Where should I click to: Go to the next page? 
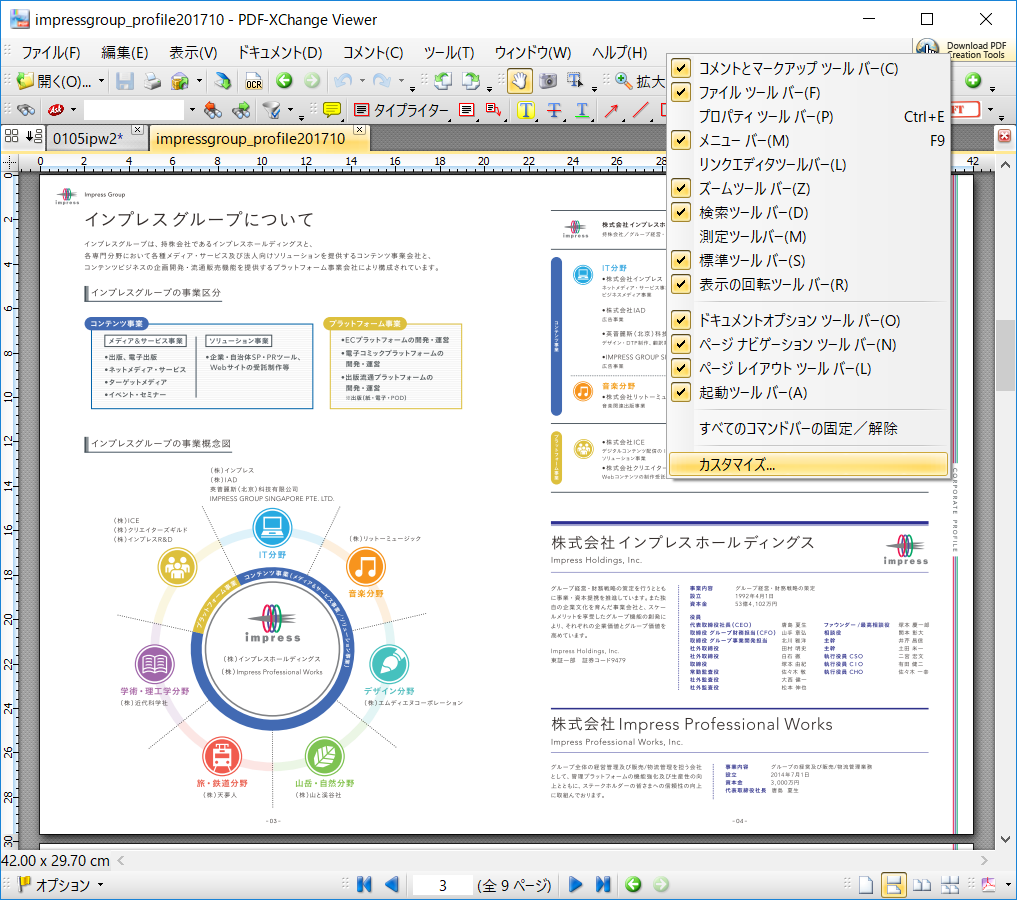tap(575, 884)
